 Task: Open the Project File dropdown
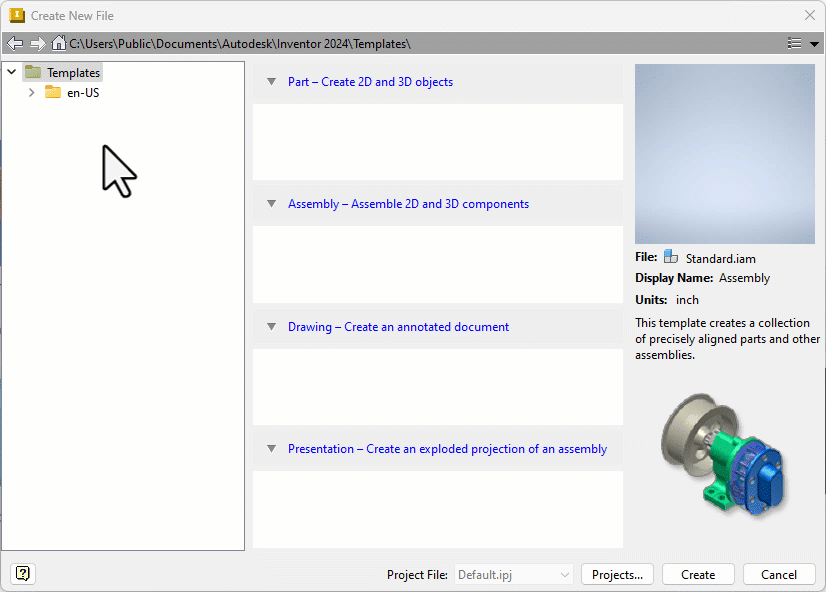(513, 575)
